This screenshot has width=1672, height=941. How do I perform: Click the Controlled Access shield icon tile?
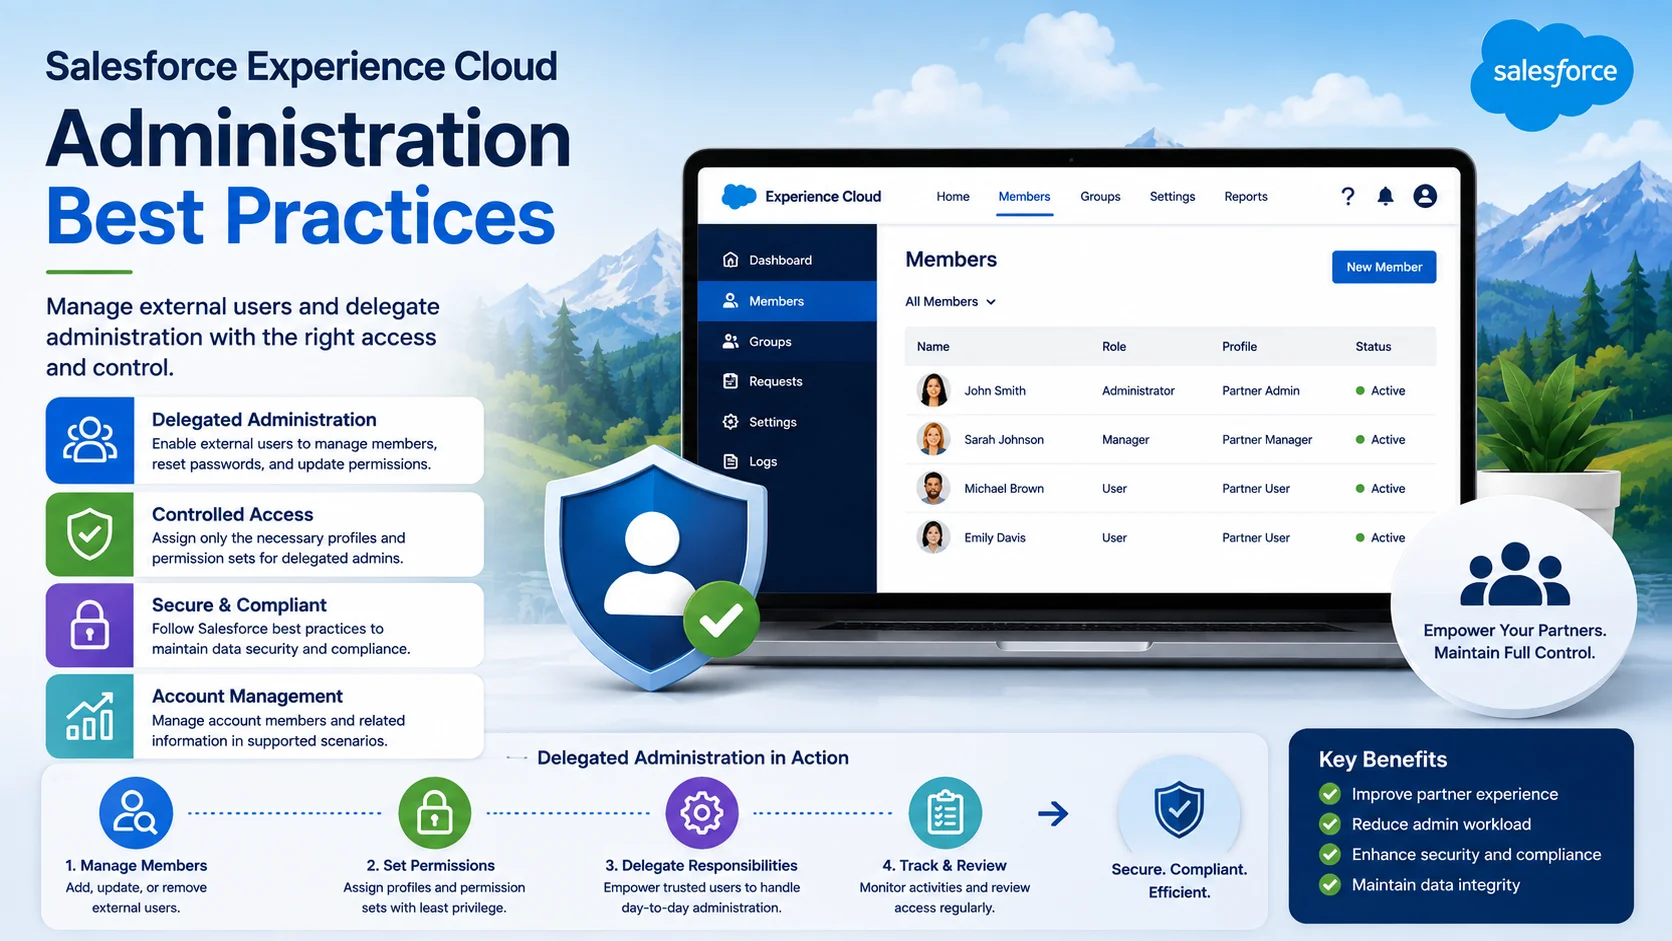pyautogui.click(x=90, y=535)
